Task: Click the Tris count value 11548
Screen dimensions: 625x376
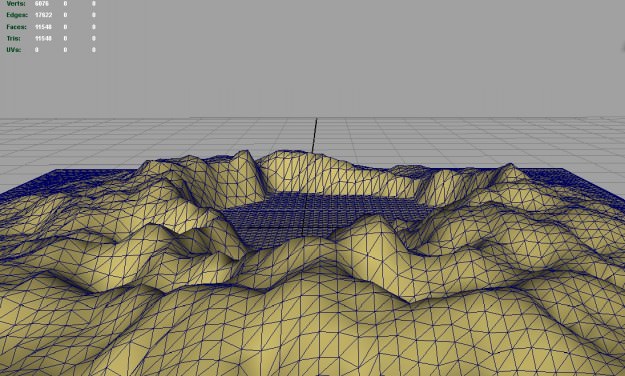Action: [43, 38]
